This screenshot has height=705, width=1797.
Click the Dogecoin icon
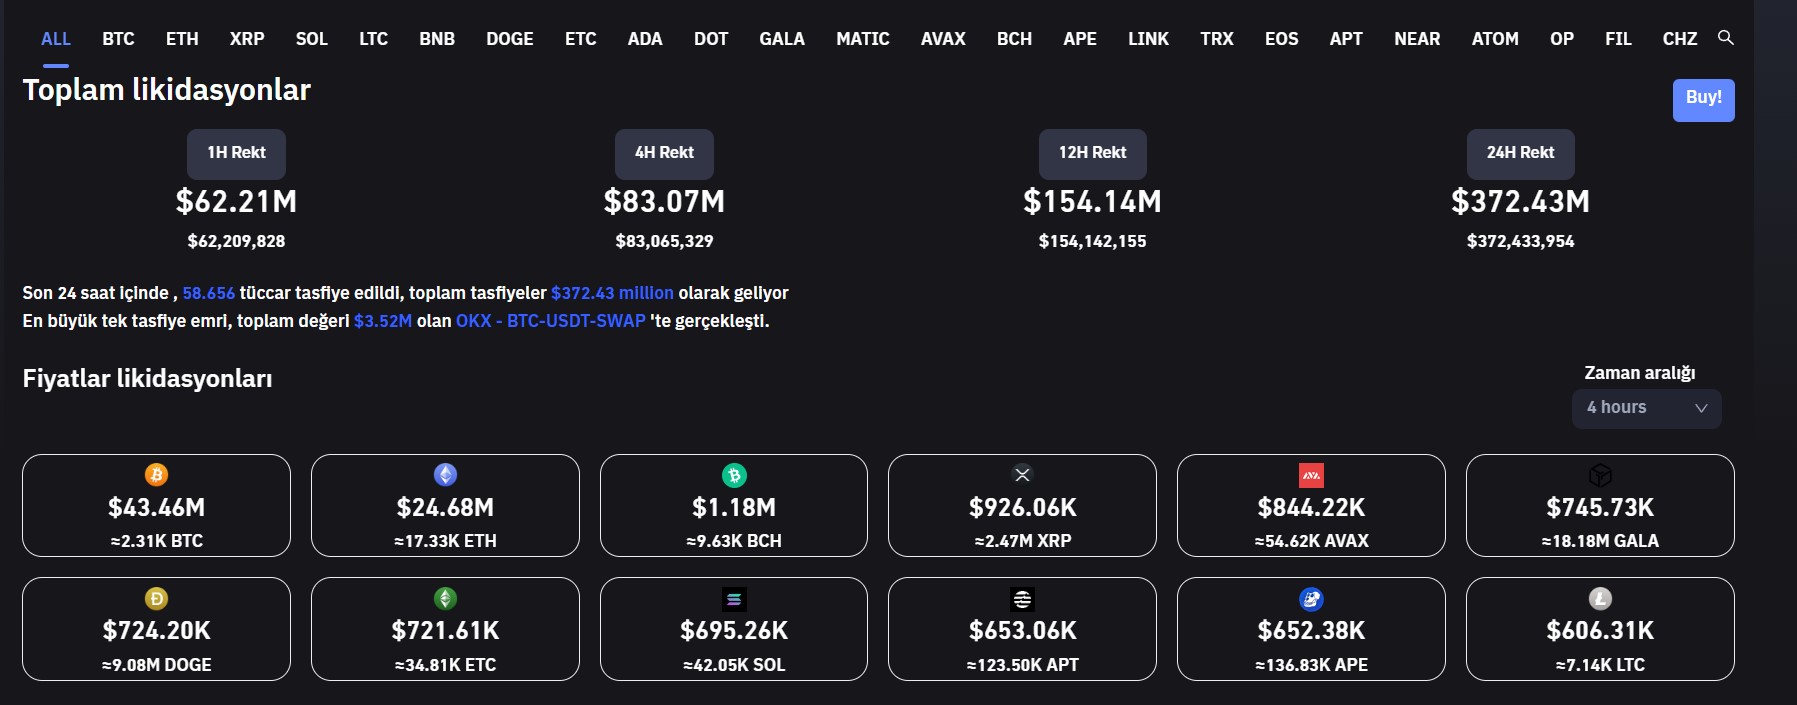click(156, 599)
